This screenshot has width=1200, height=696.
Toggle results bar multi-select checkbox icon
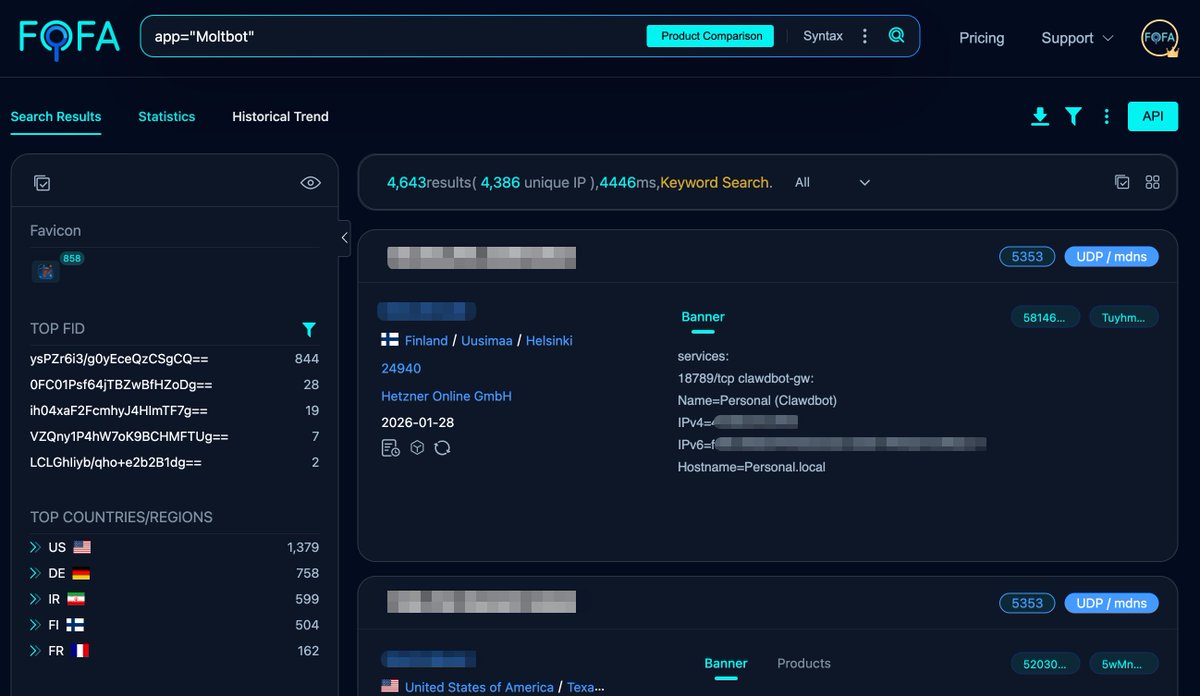(x=1122, y=182)
